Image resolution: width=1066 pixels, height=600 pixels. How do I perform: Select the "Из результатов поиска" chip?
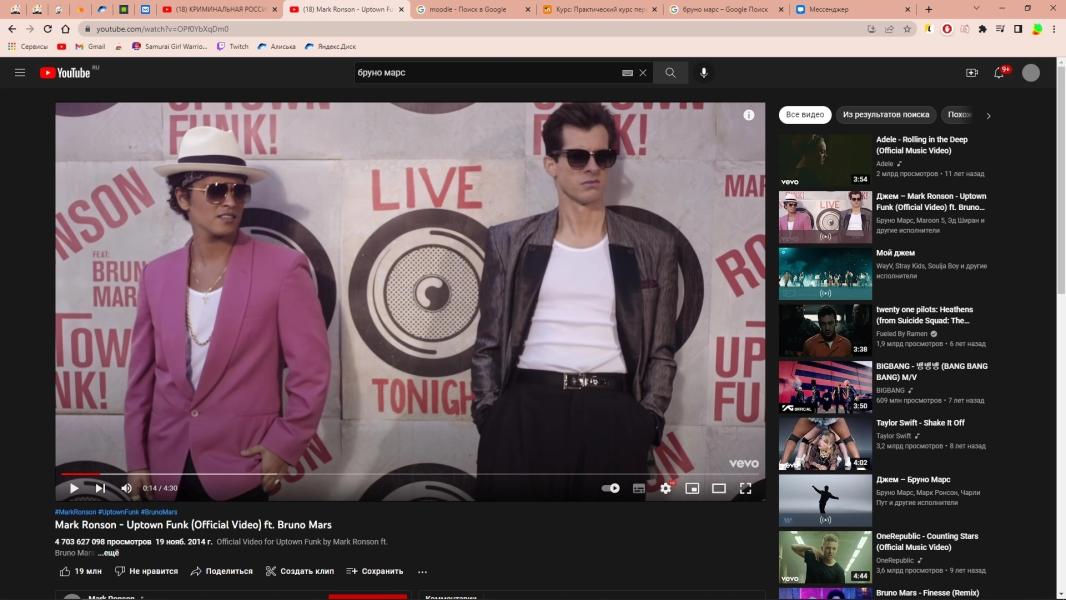885,115
